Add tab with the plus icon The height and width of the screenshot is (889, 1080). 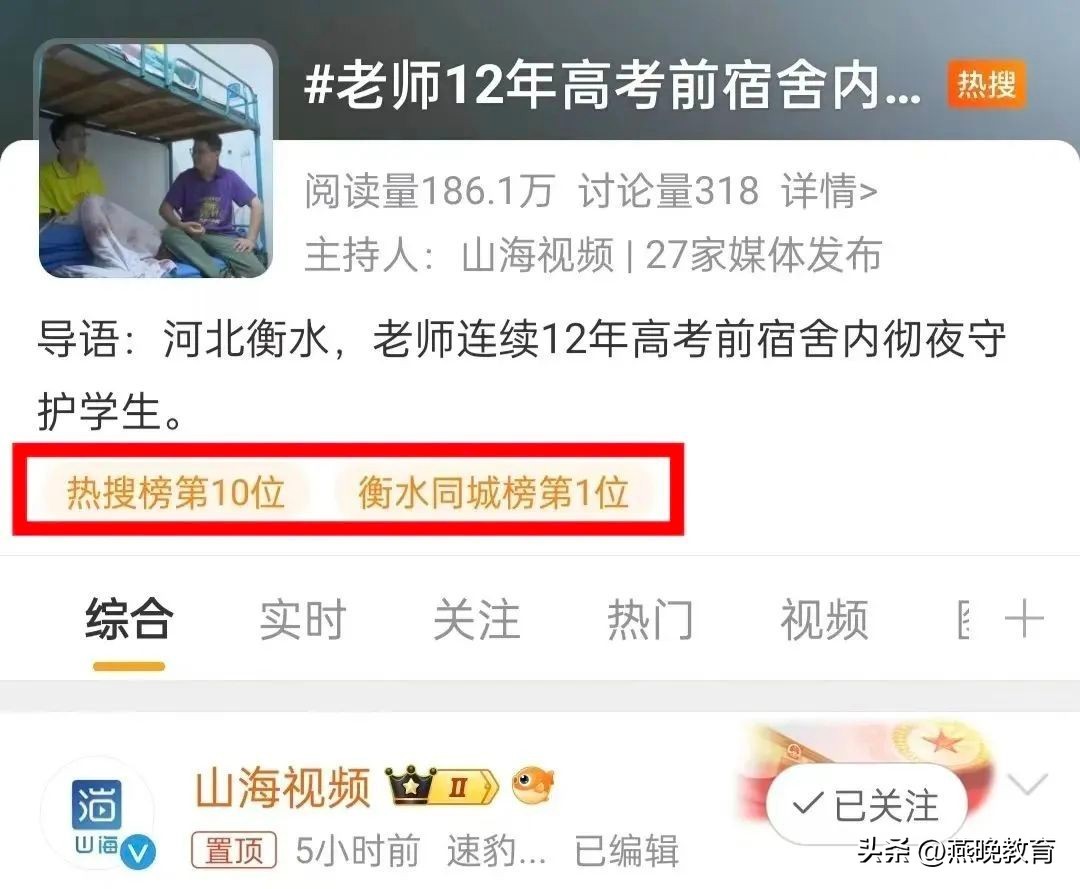point(1024,619)
